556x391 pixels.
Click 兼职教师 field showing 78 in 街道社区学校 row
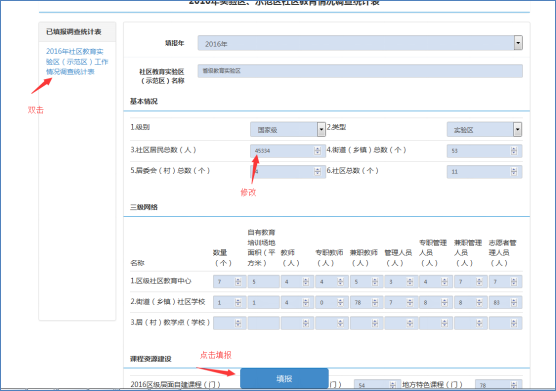(366, 302)
